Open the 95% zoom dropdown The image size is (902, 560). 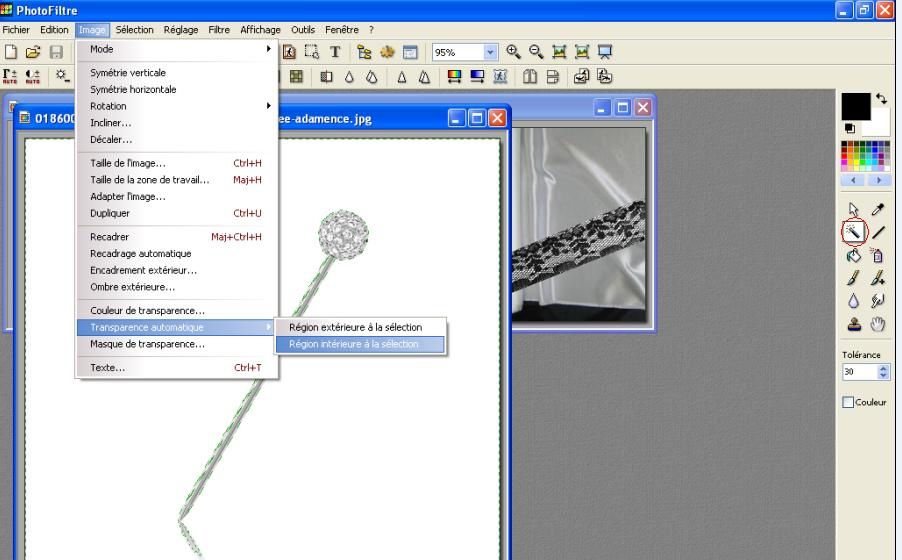tap(490, 52)
